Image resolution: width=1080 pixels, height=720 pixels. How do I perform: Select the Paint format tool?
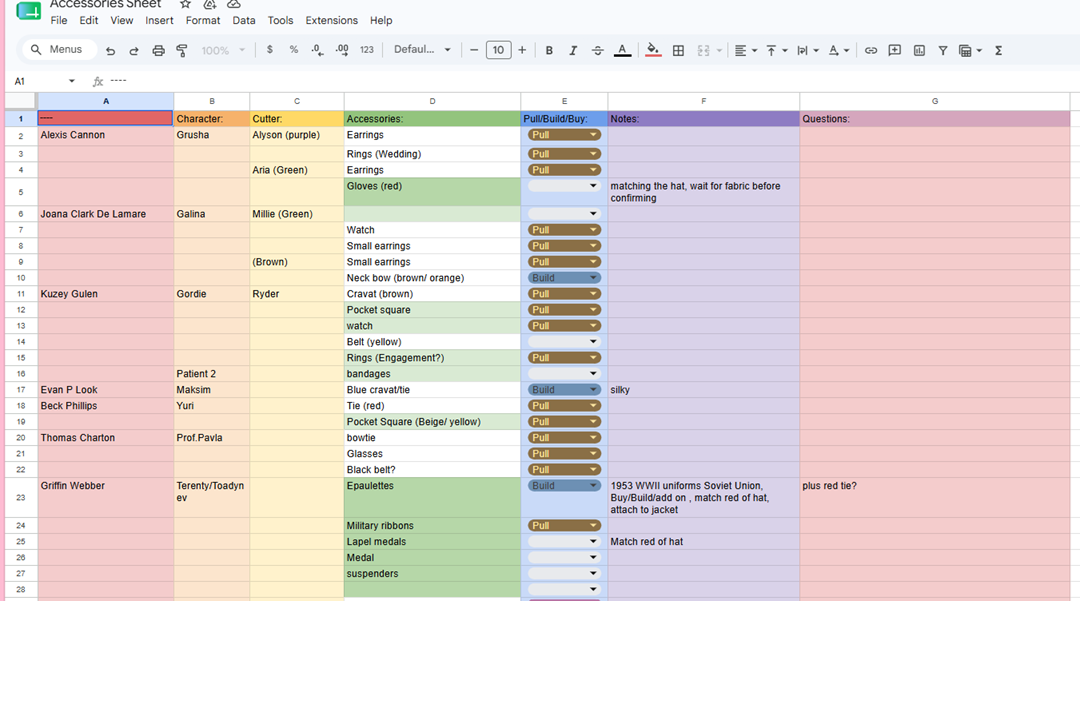point(182,50)
